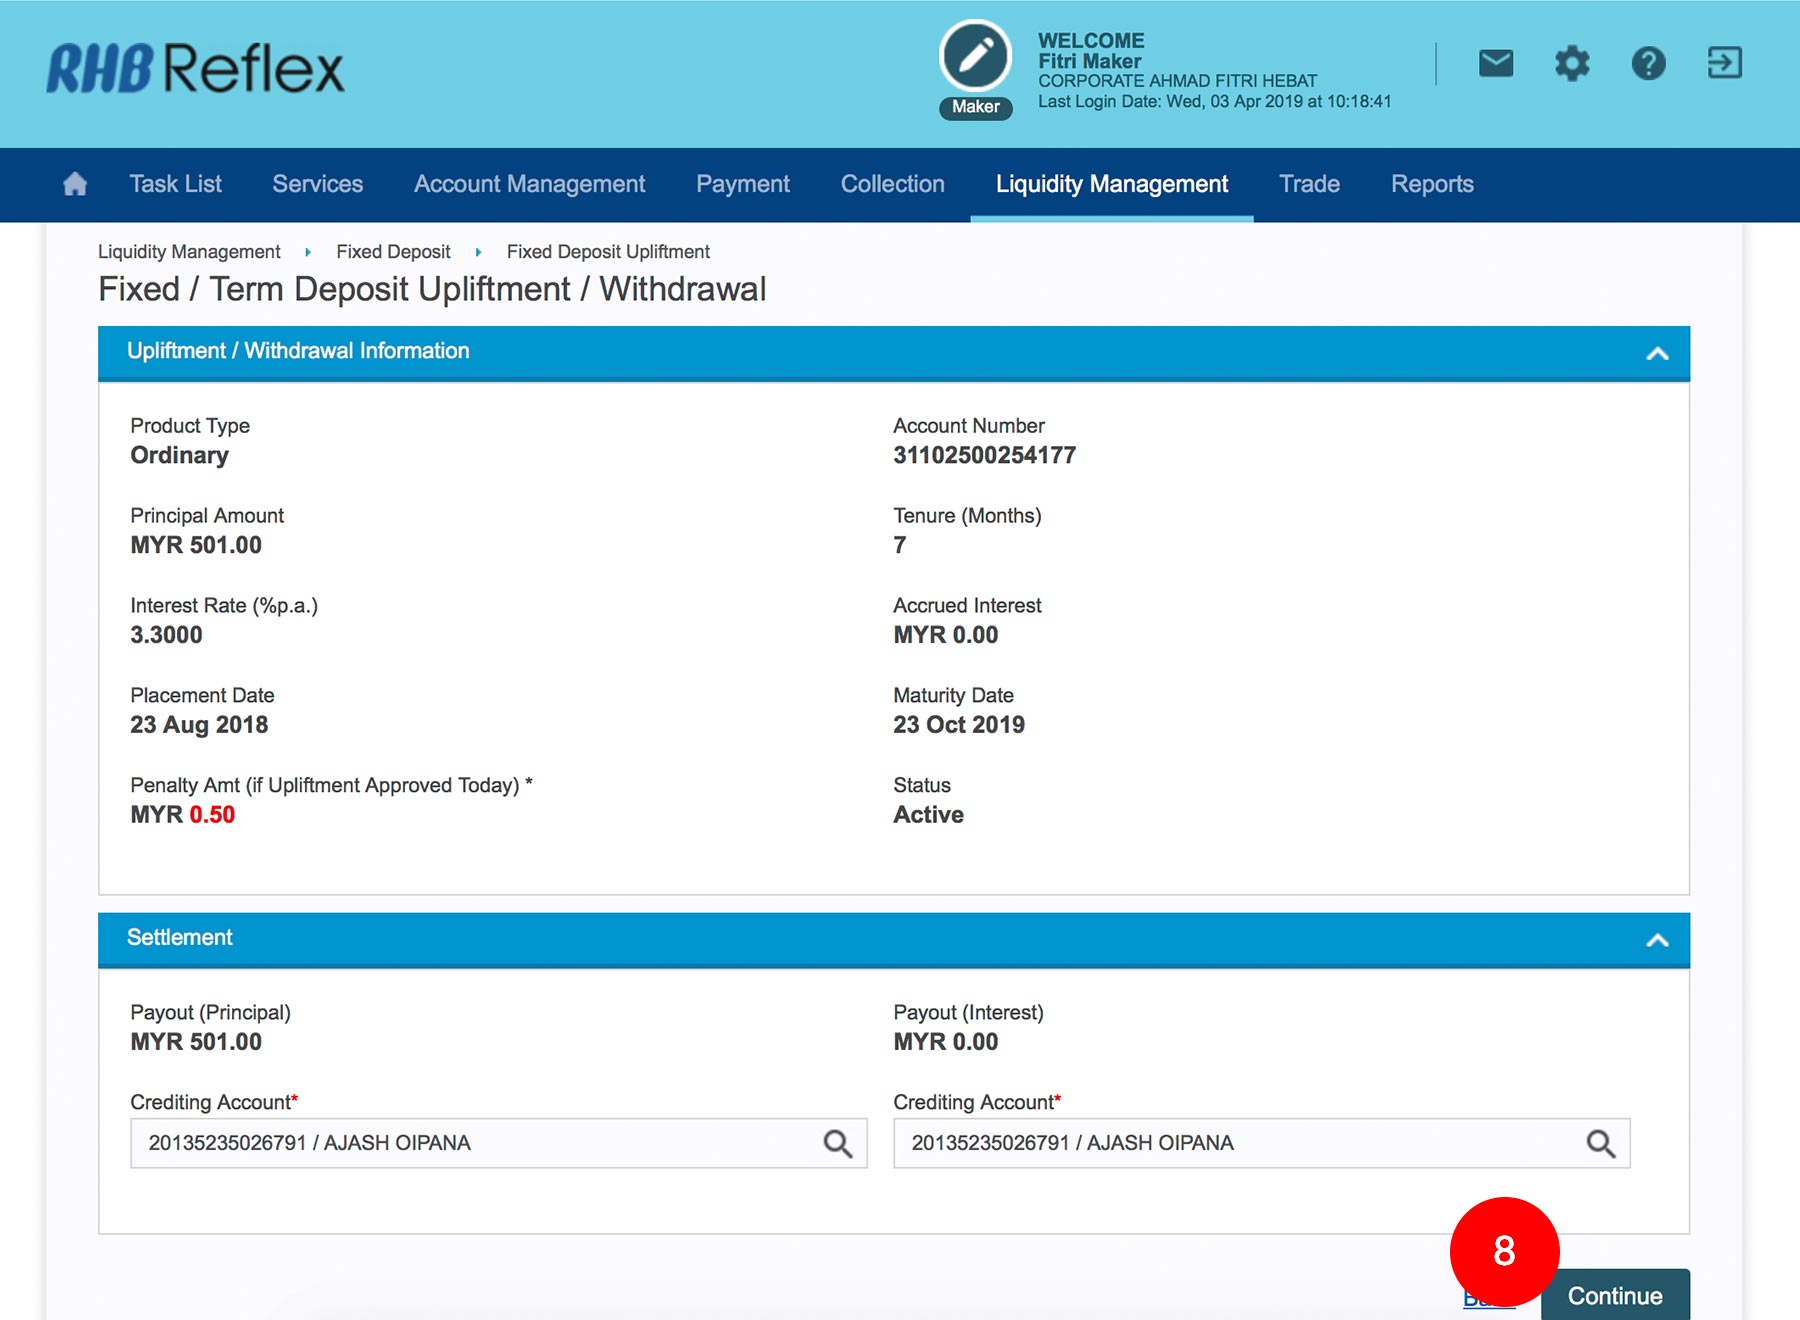
Task: Click the Continue button
Action: (1614, 1296)
